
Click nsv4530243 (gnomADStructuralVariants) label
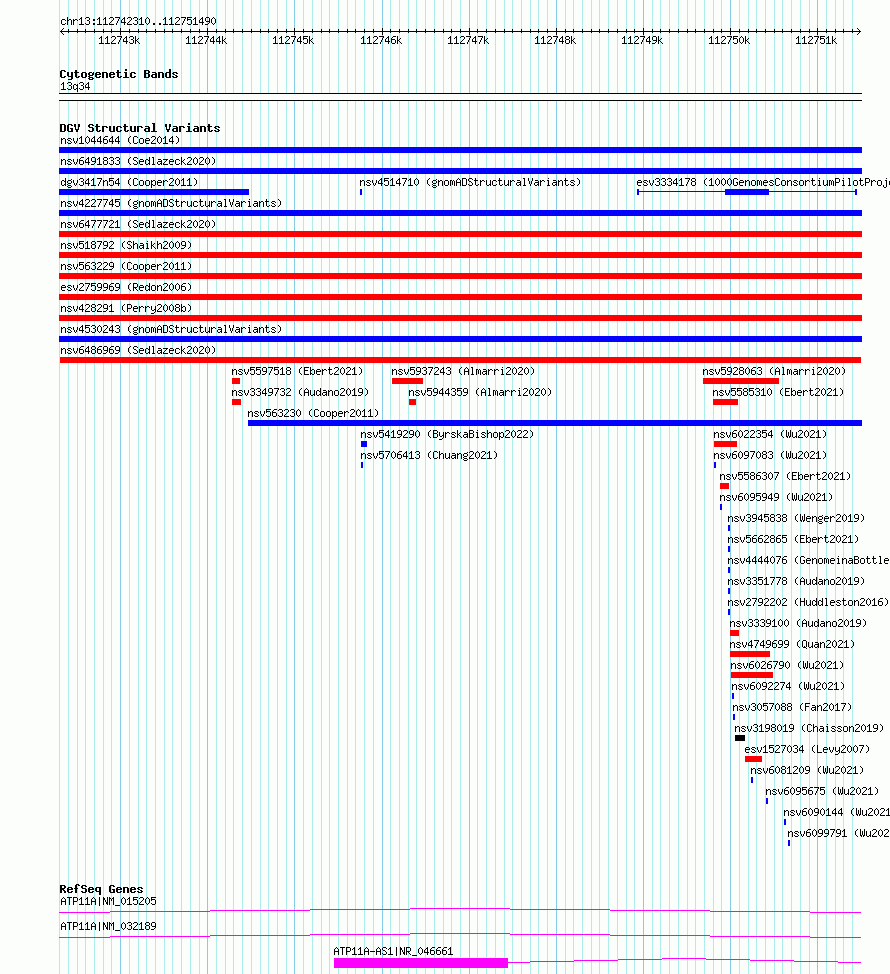171,329
